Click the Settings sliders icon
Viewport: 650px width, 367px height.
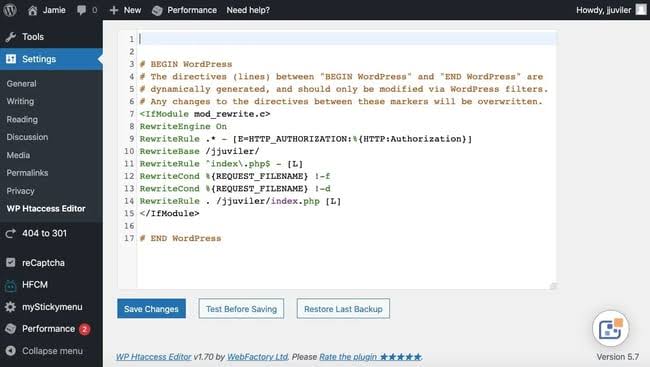coord(11,59)
